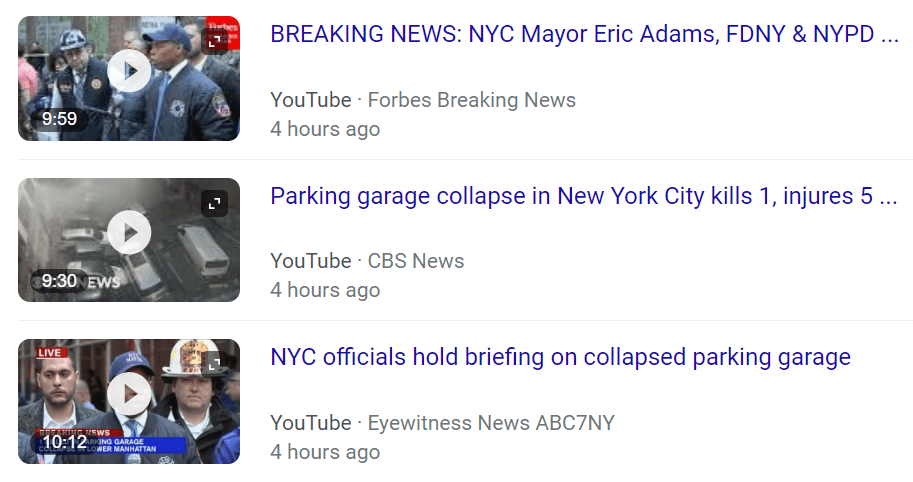913x482 pixels.
Task: Click the 10:12 duration badge
Action: click(65, 442)
